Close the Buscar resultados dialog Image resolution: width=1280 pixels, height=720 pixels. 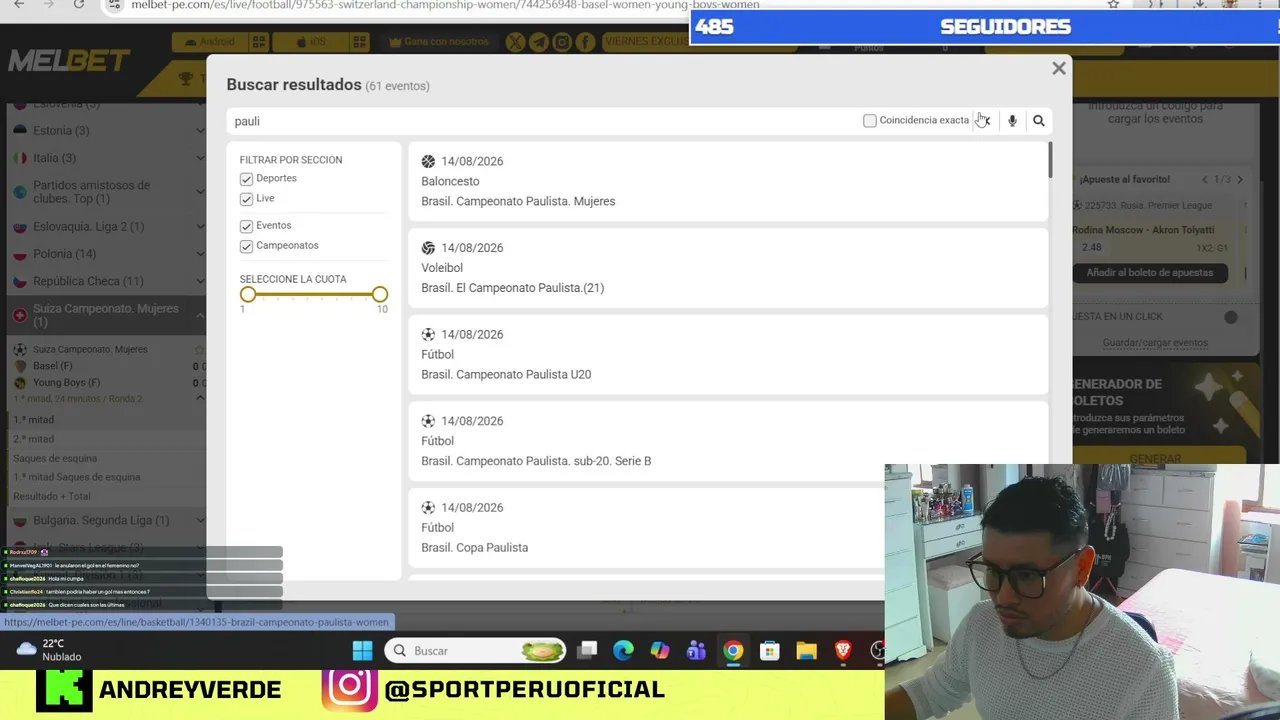(x=1059, y=68)
